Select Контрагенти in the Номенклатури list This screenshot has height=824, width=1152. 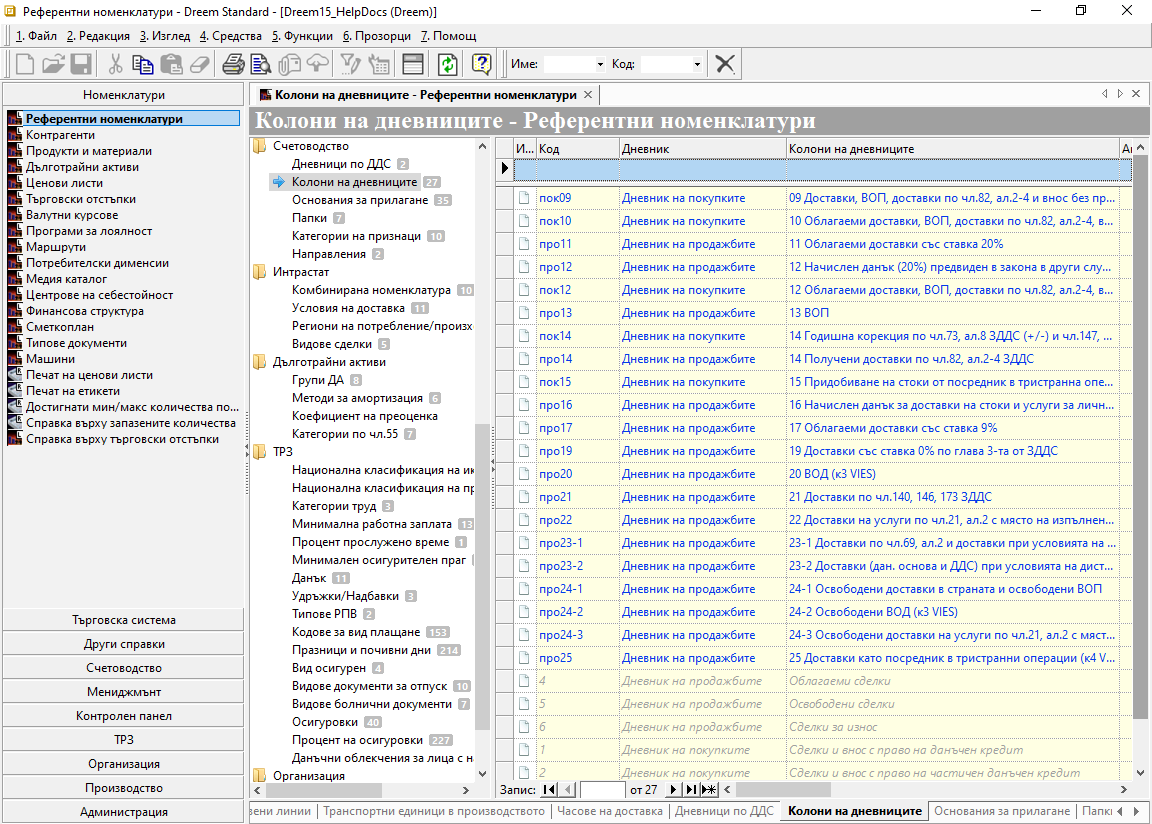[60, 135]
